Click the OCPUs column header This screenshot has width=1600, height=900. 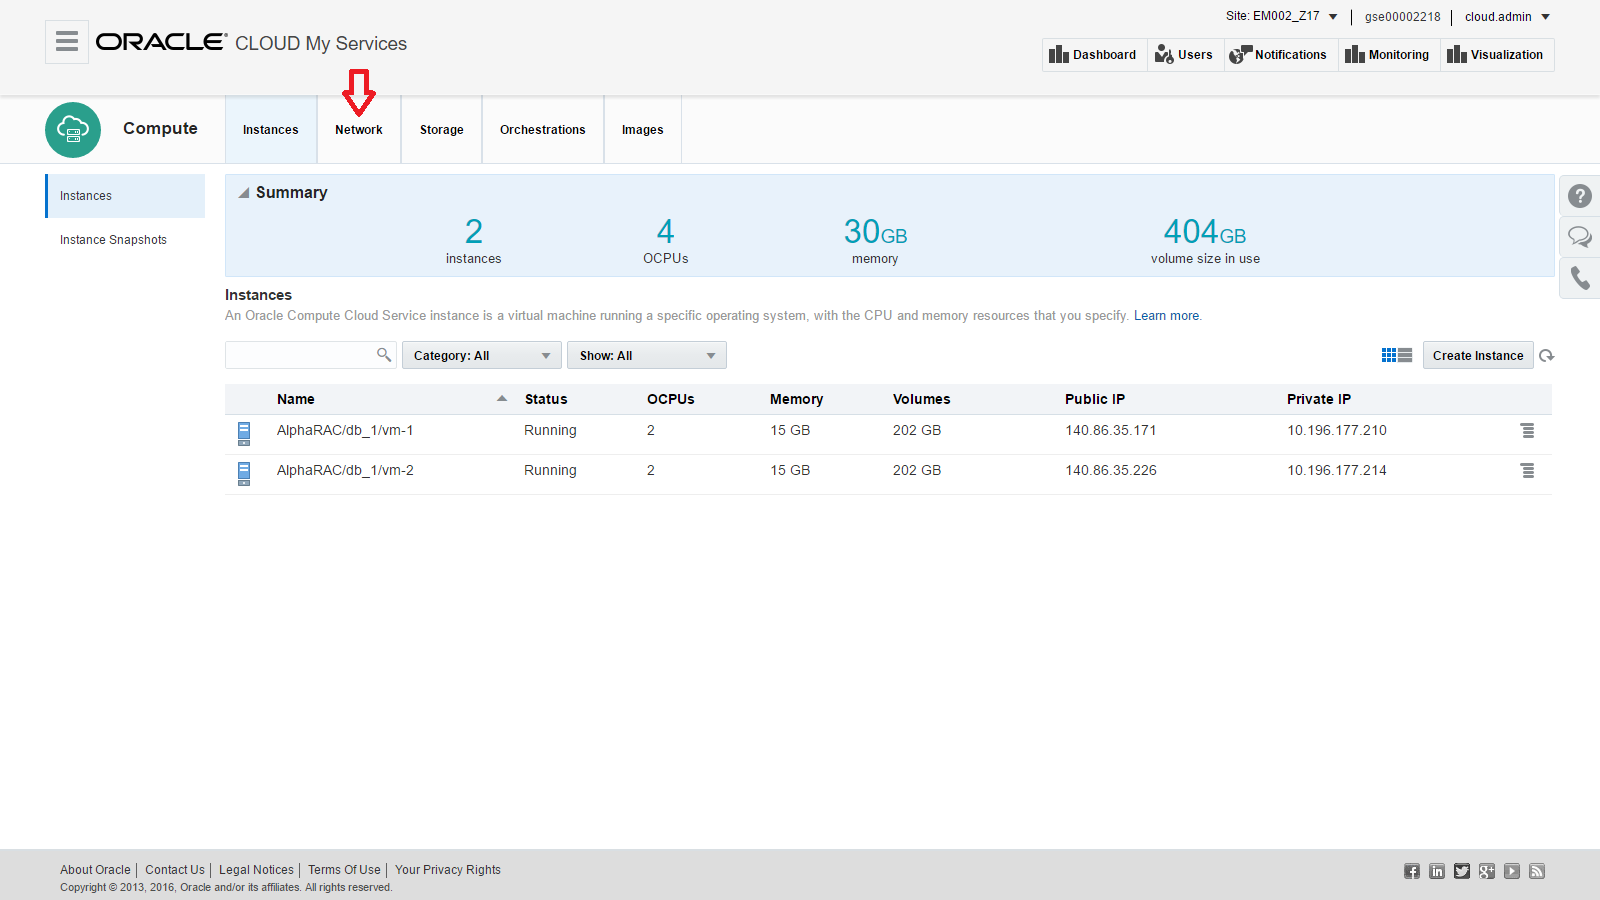tap(671, 399)
